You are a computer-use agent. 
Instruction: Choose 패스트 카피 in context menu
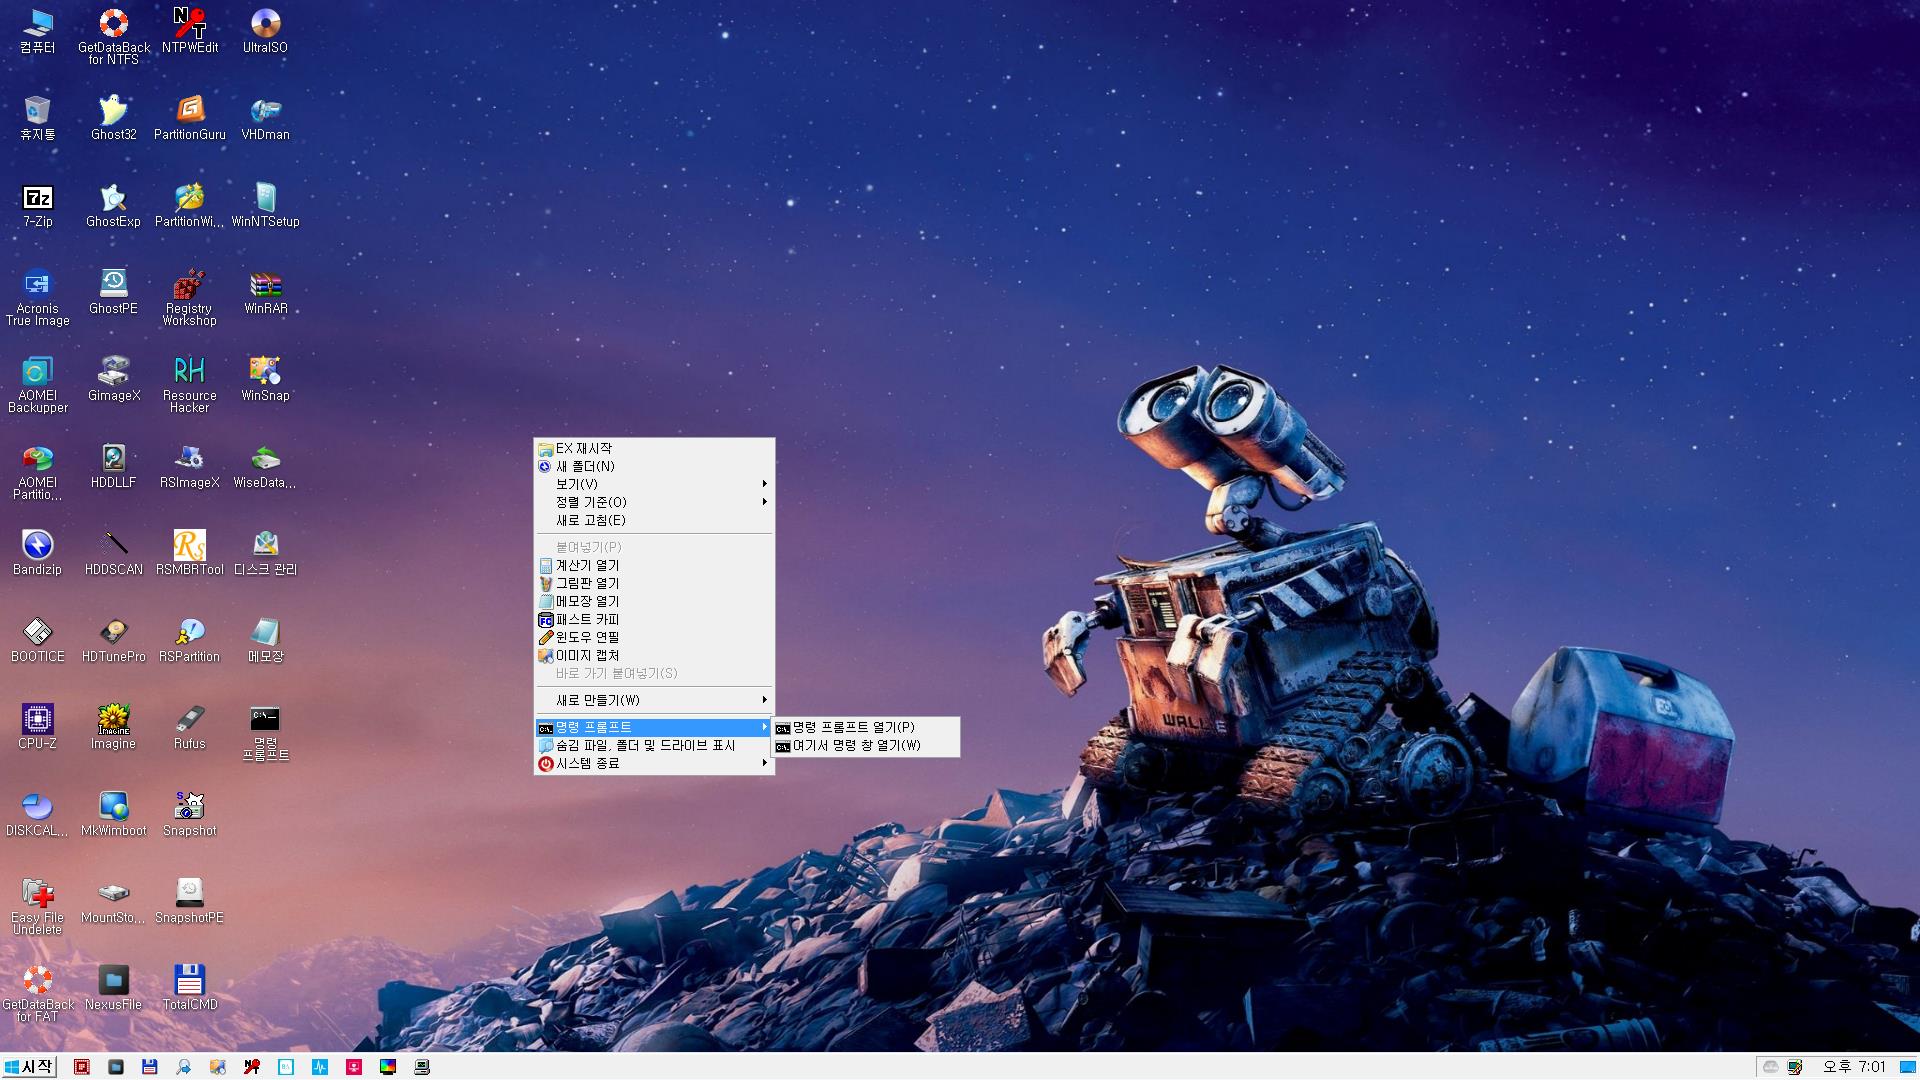pyautogui.click(x=654, y=619)
